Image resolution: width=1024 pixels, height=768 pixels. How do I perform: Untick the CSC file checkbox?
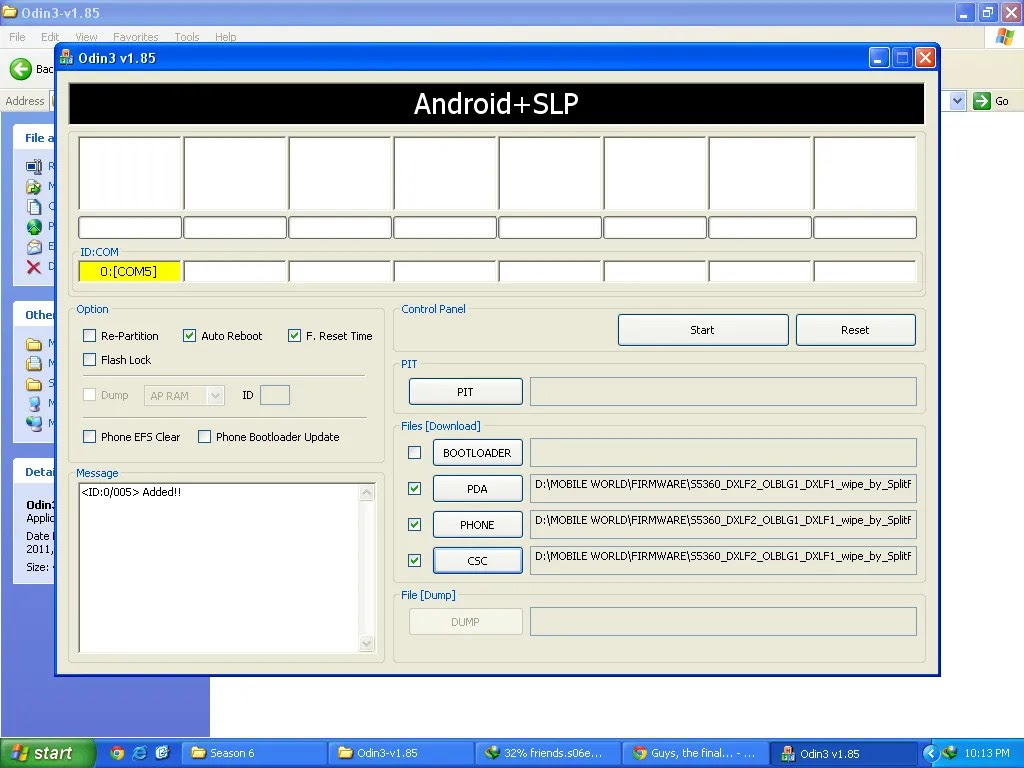[x=415, y=560]
